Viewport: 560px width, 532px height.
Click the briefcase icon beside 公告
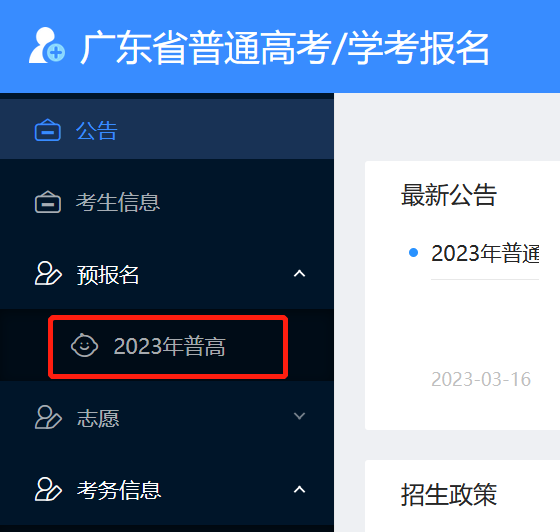(48, 130)
